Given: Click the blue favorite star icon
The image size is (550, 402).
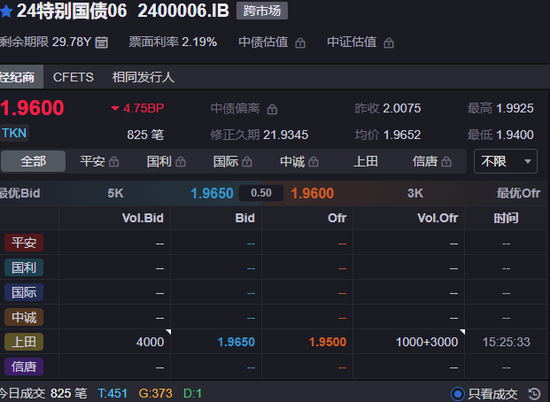Looking at the screenshot, I should click(x=6, y=11).
